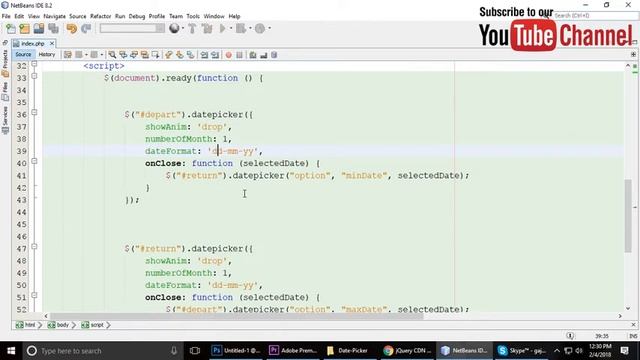Click the Shift Line Left icon
This screenshot has width=640, height=360.
point(204,55)
